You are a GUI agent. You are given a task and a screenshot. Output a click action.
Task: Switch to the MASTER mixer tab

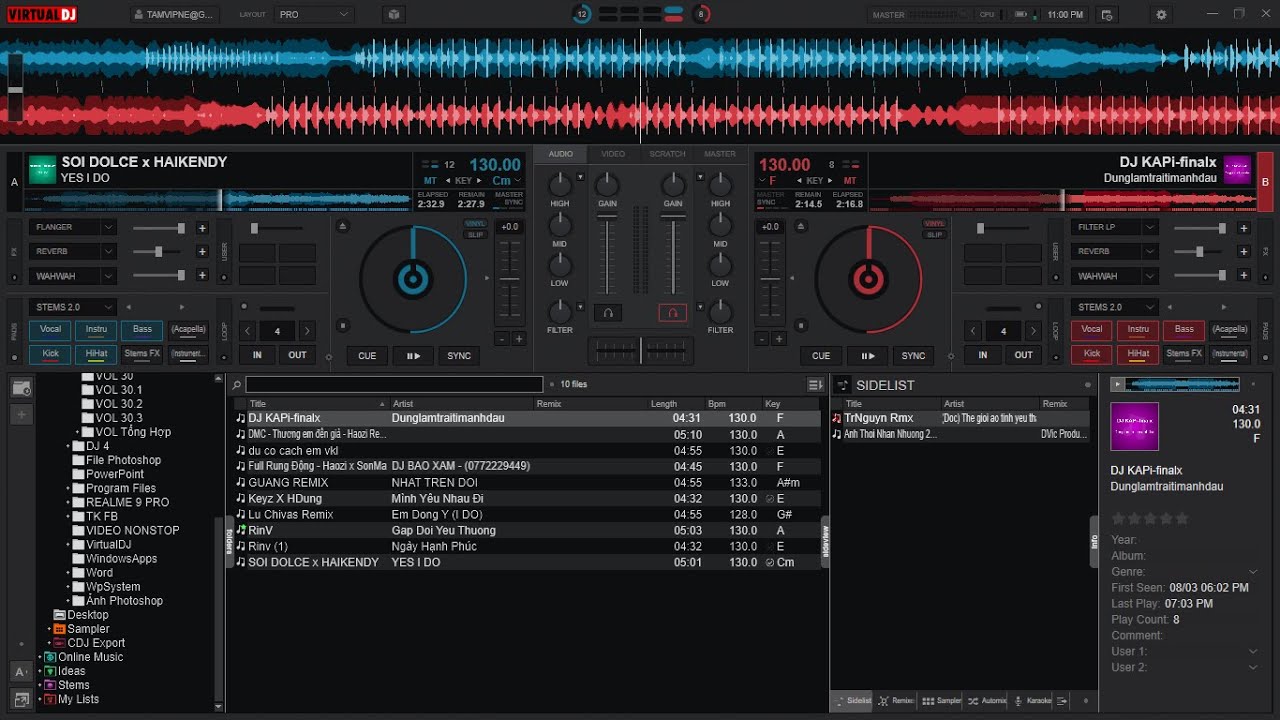(x=720, y=154)
